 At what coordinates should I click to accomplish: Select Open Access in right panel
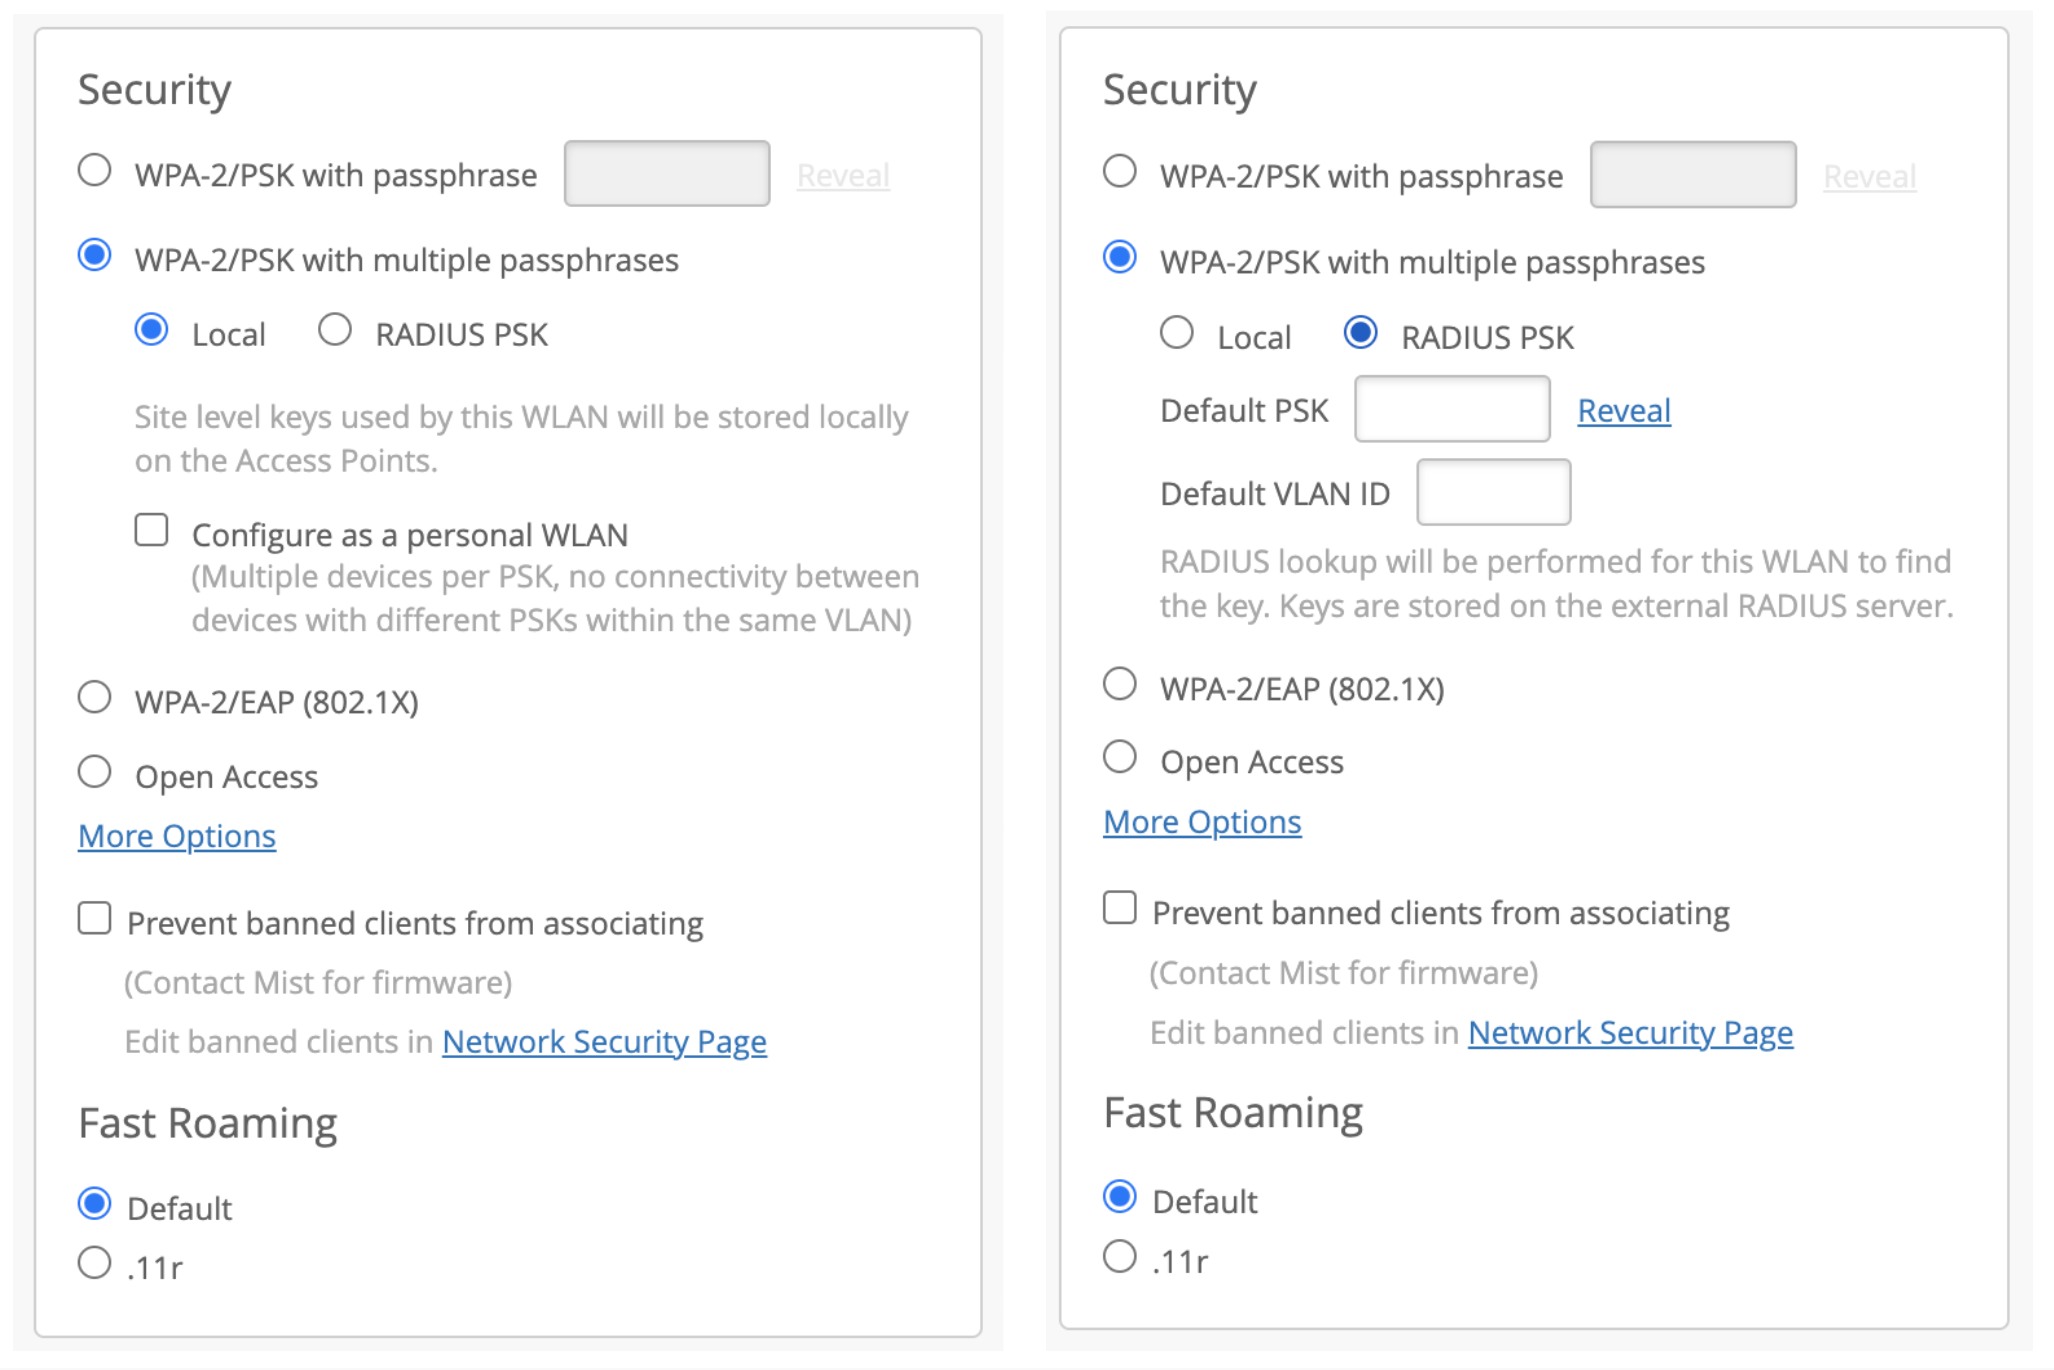pos(1120,757)
